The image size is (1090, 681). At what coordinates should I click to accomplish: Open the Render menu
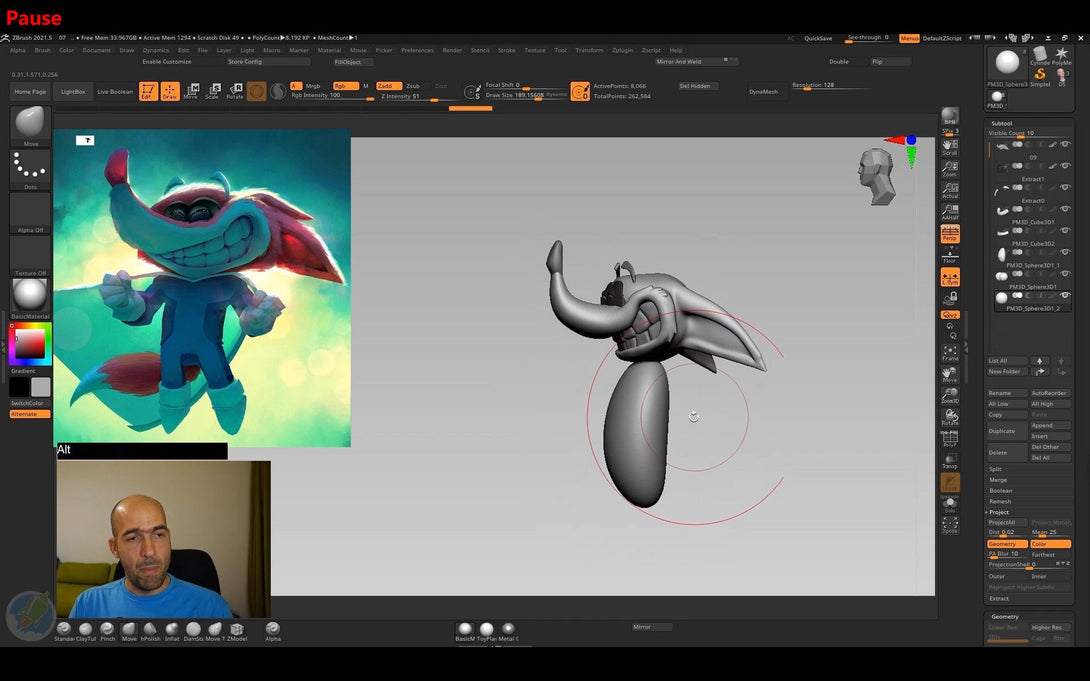tap(452, 50)
